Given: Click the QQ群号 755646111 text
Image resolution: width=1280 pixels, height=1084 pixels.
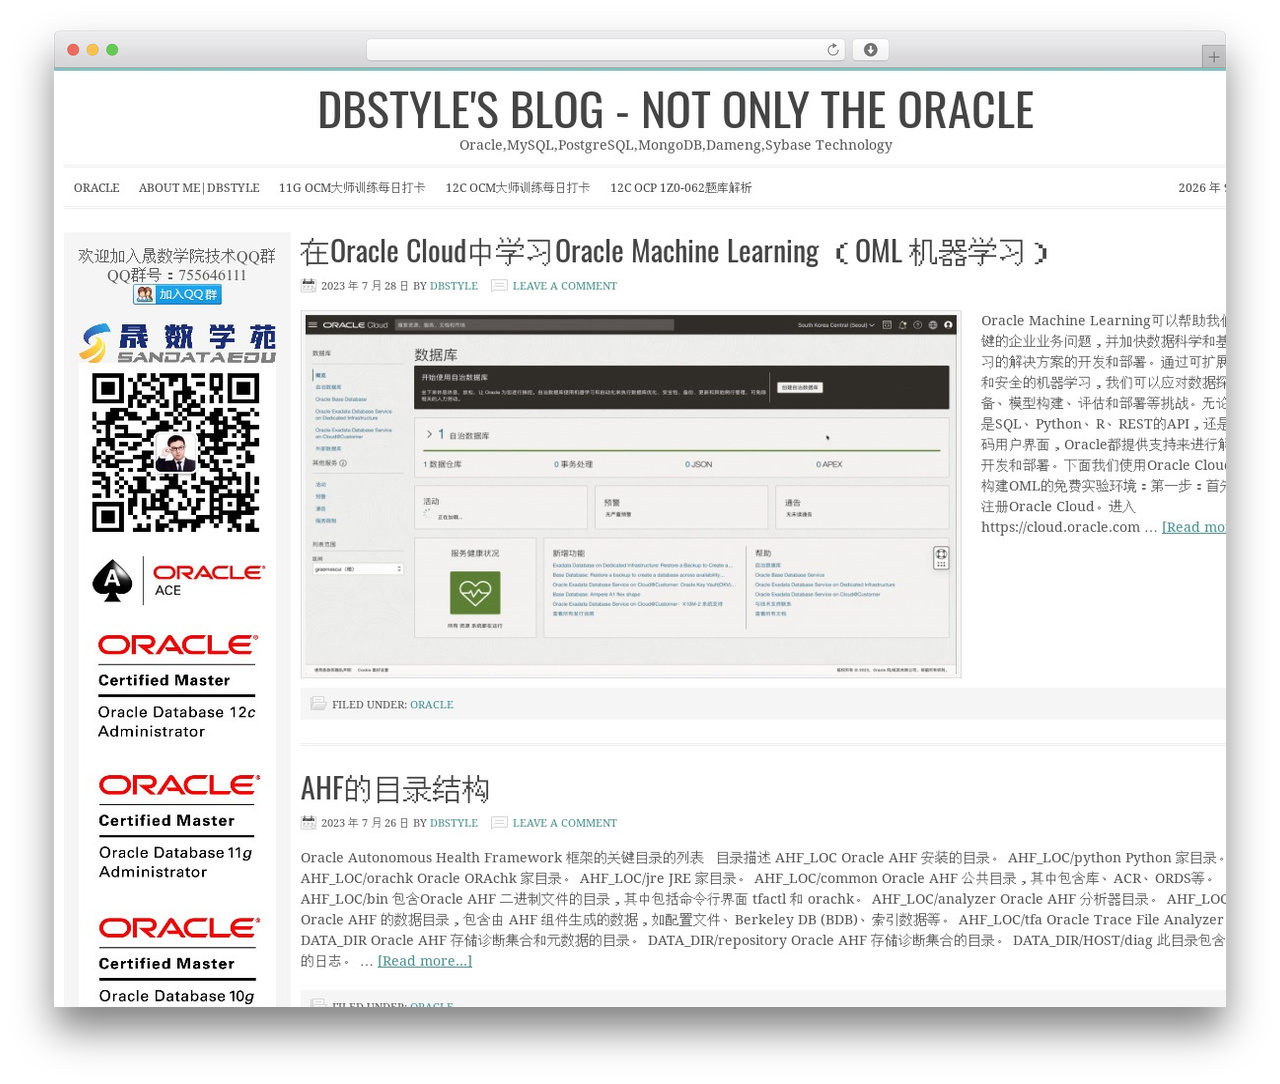Looking at the screenshot, I should (177, 275).
